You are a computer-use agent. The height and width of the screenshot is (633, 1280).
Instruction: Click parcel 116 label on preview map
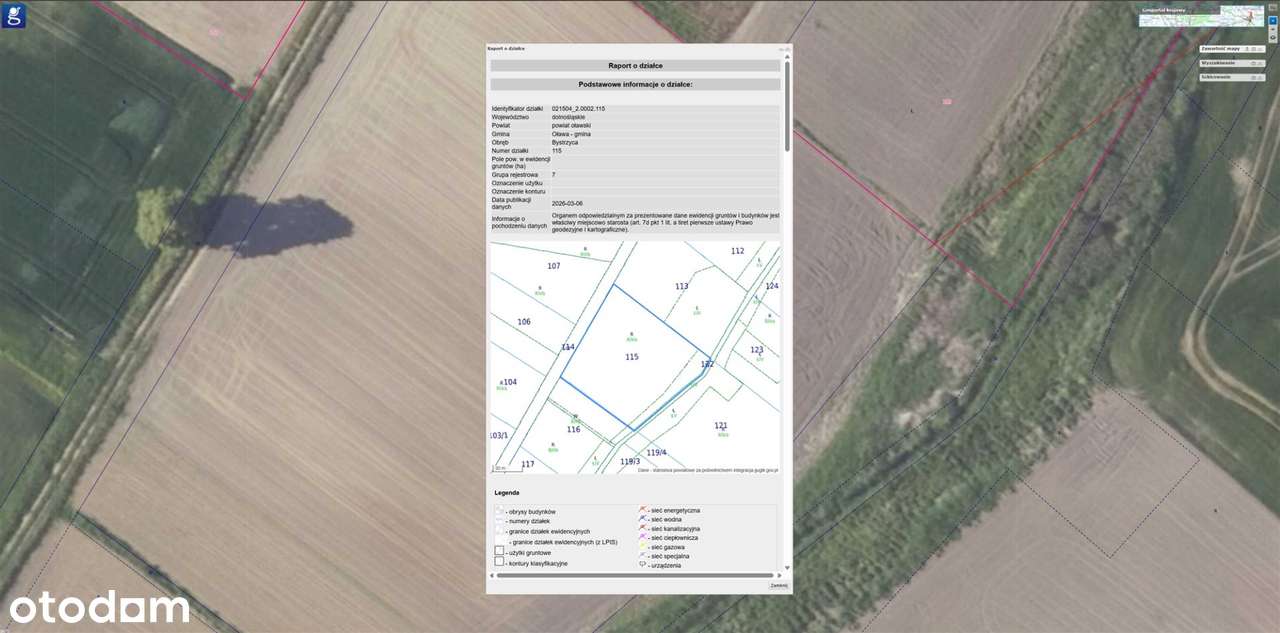[574, 429]
